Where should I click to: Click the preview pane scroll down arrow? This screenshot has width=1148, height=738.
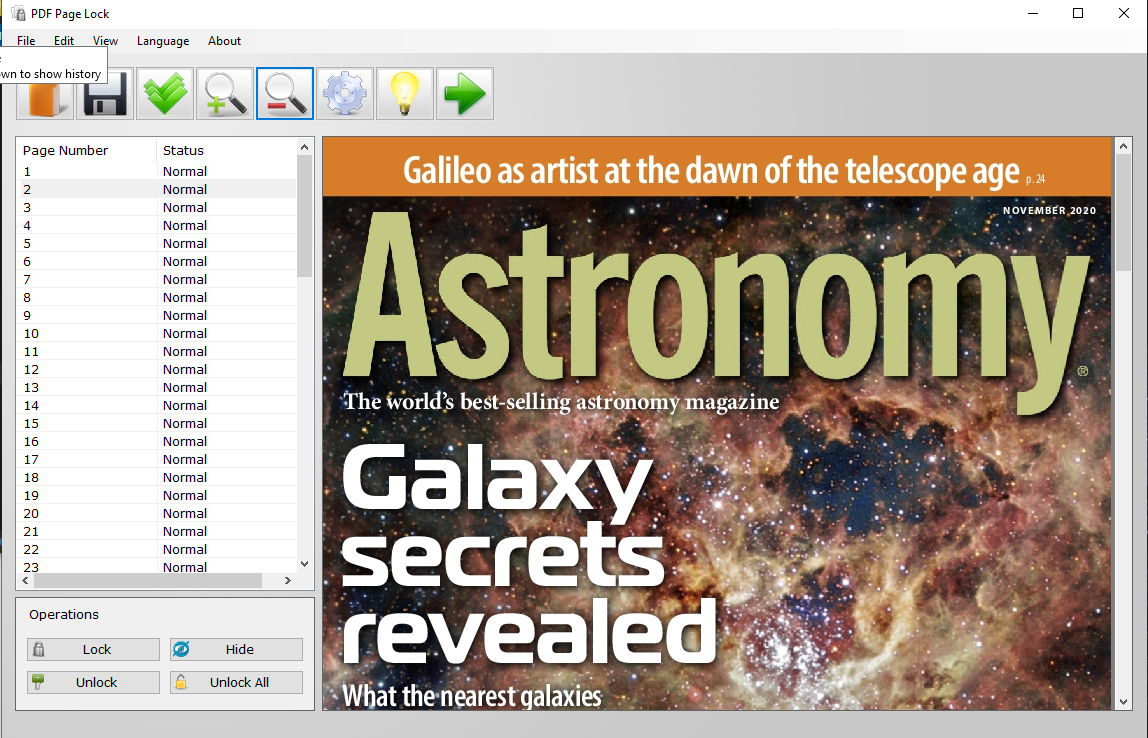[x=1124, y=702]
